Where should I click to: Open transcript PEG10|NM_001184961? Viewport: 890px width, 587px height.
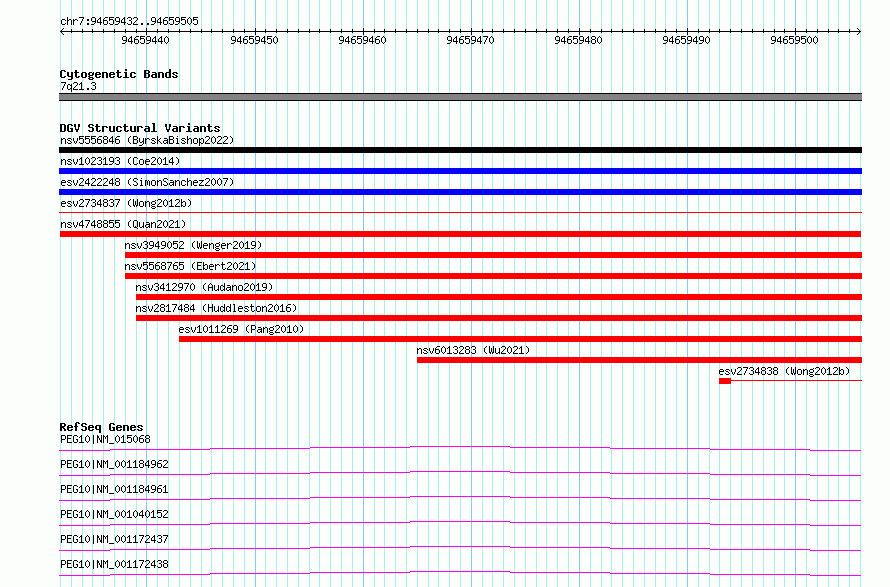pos(114,489)
